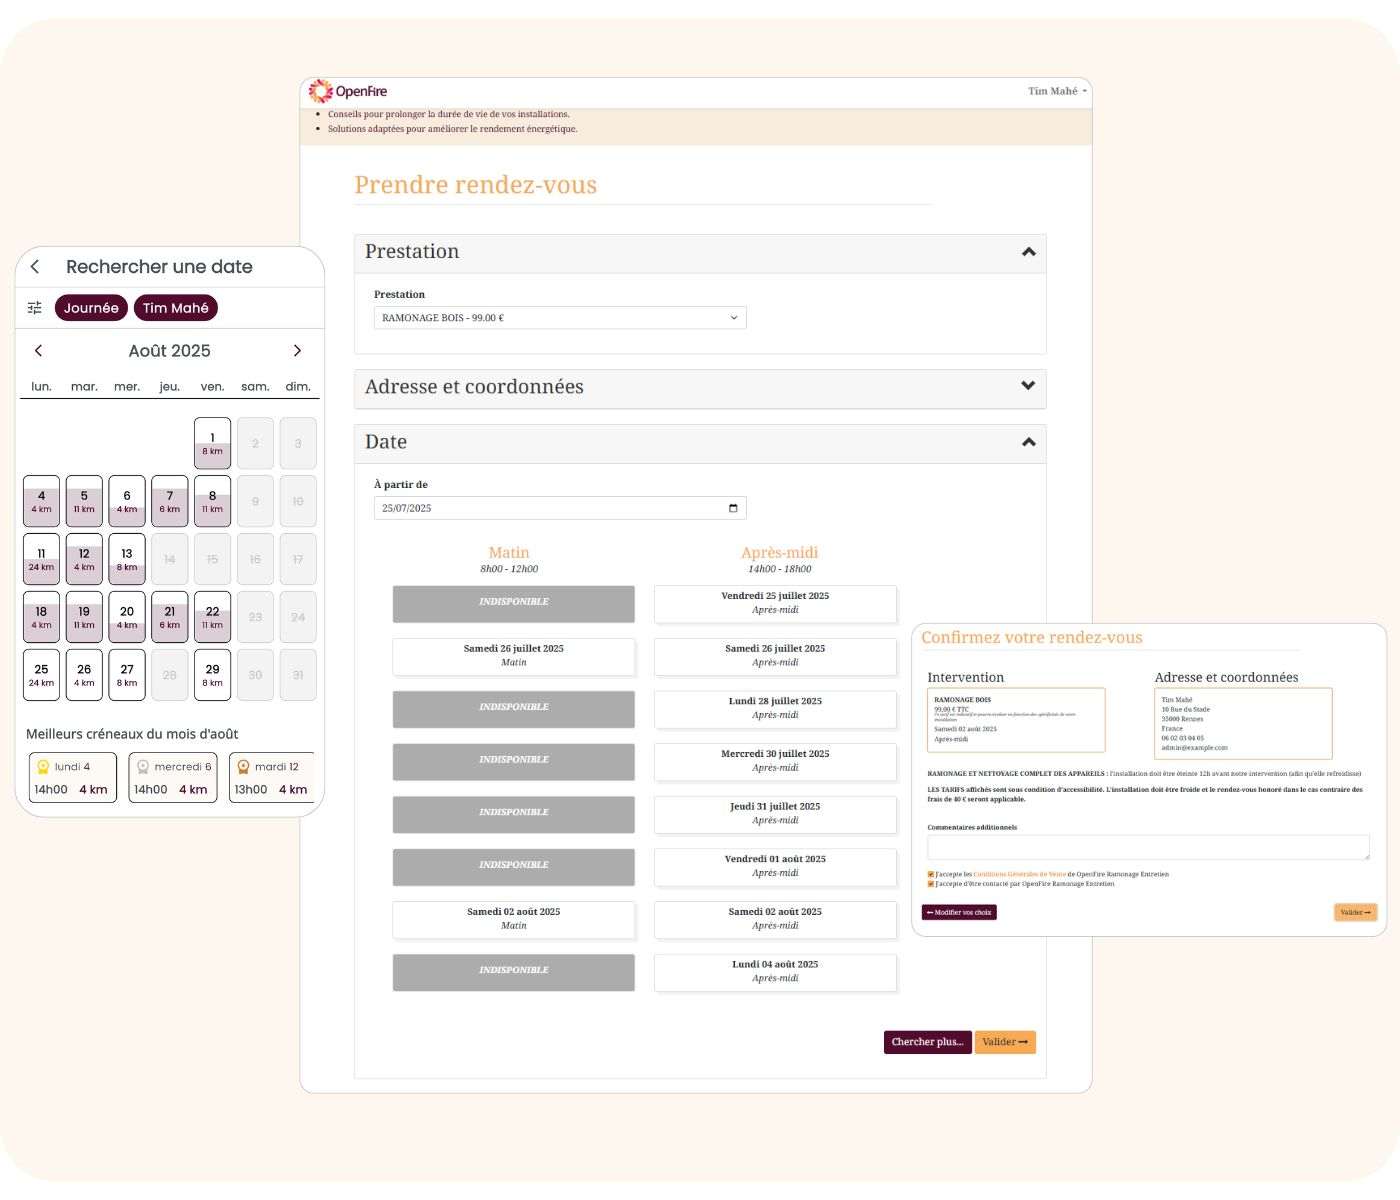Screen dimensions: 1400x1200
Task: Click the Intervention RAMONAGE BOIS summary box
Action: tap(1016, 720)
